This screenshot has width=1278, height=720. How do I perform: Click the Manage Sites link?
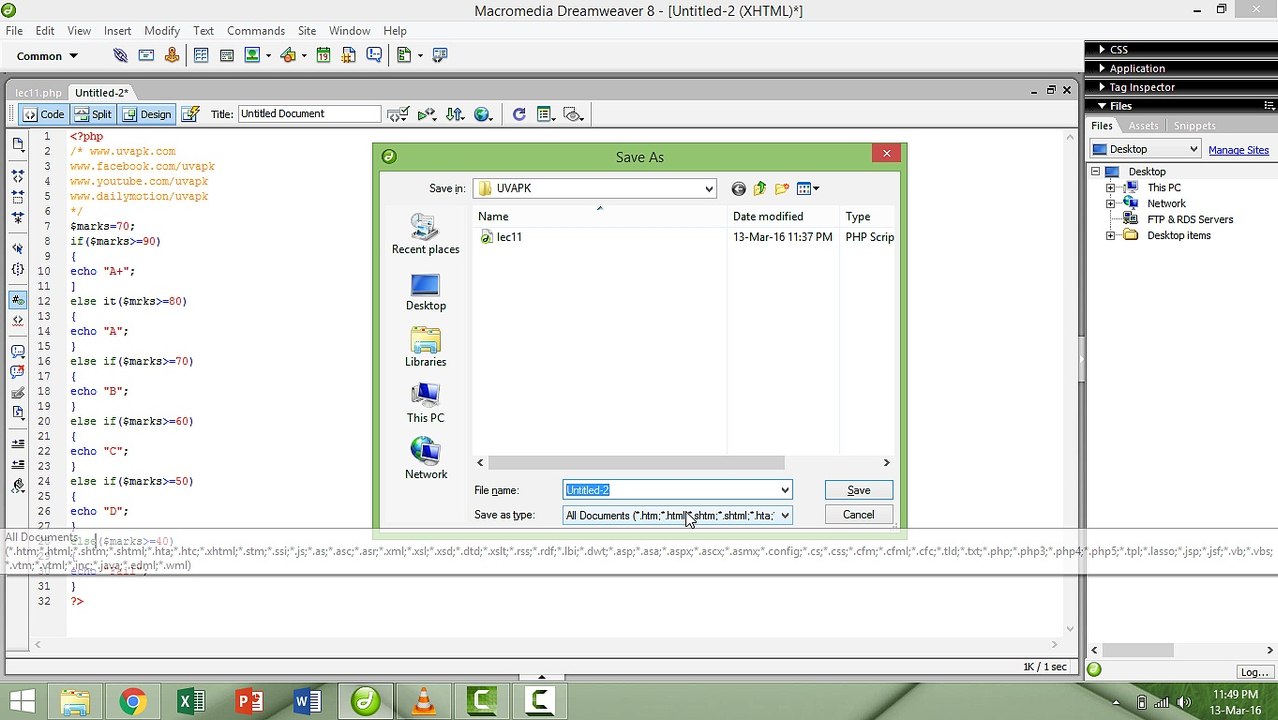point(1238,150)
